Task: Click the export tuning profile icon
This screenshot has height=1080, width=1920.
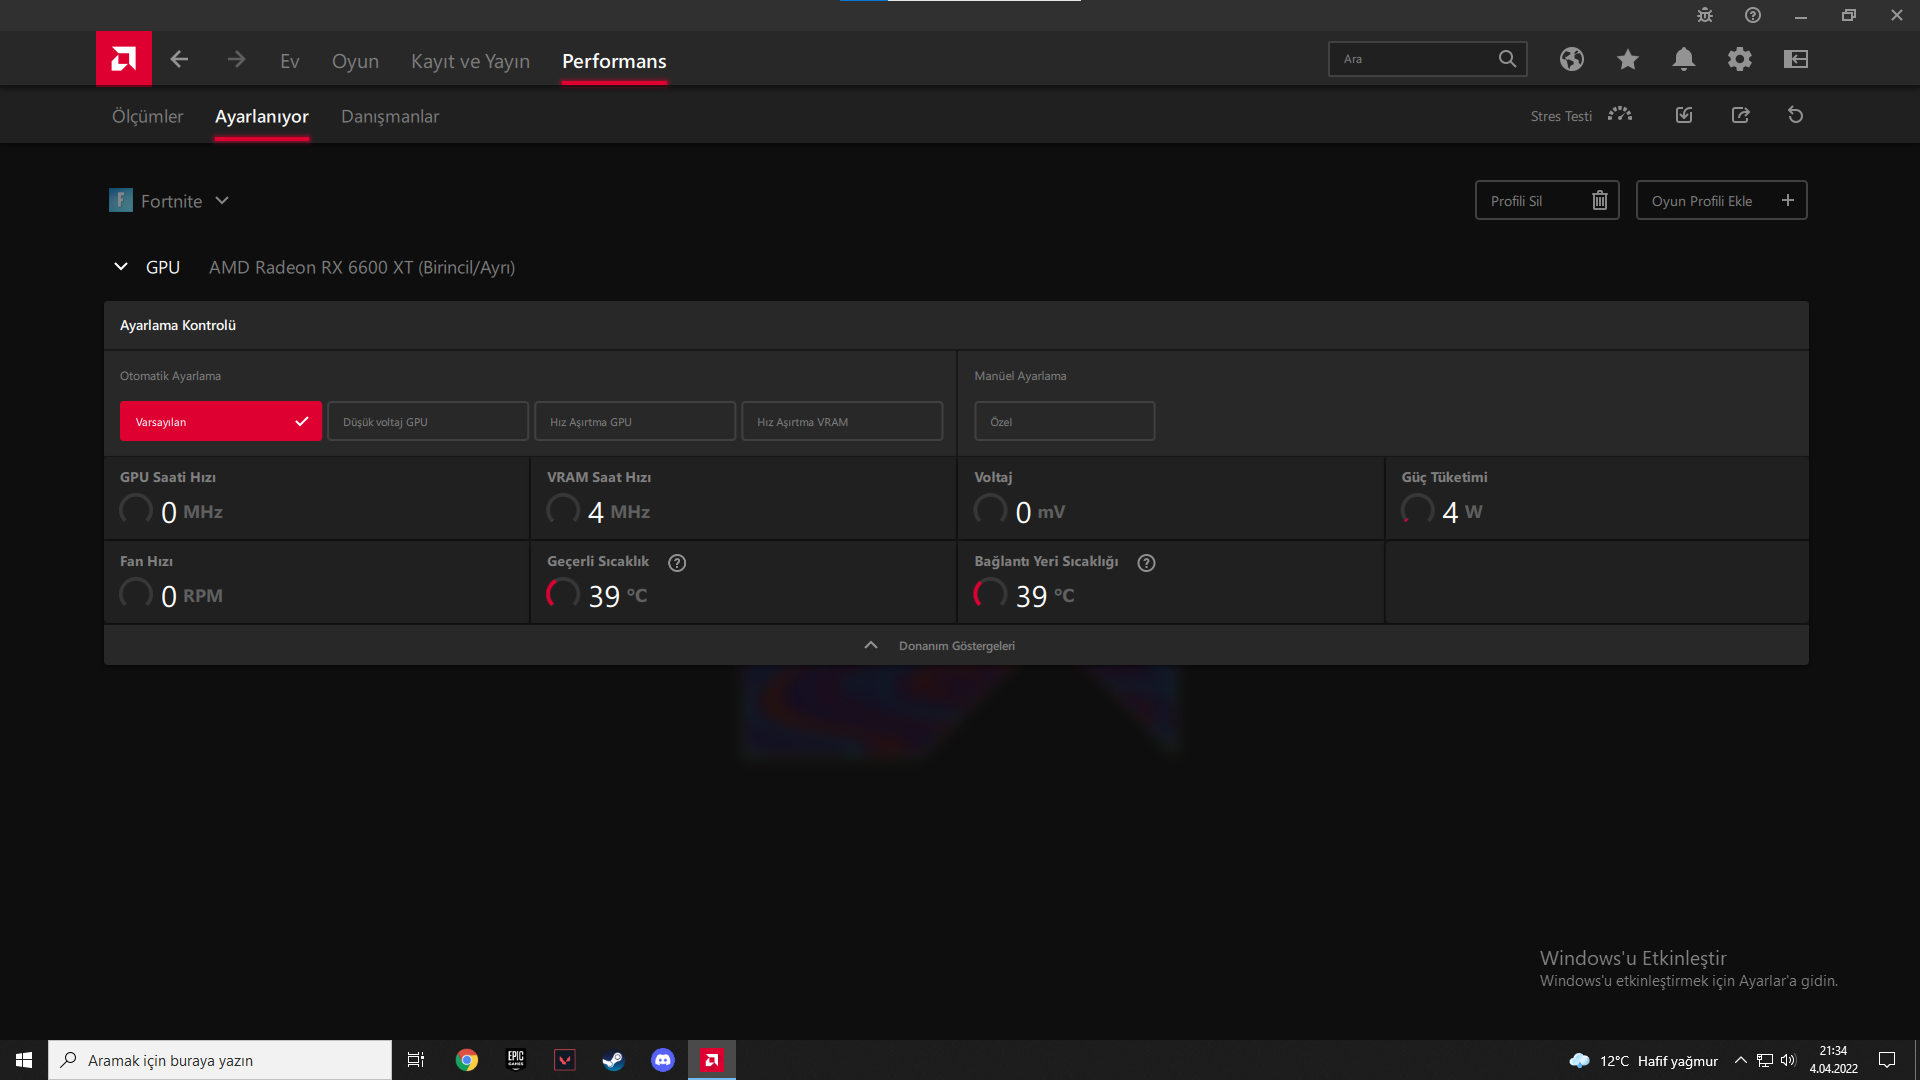Action: coord(1740,115)
